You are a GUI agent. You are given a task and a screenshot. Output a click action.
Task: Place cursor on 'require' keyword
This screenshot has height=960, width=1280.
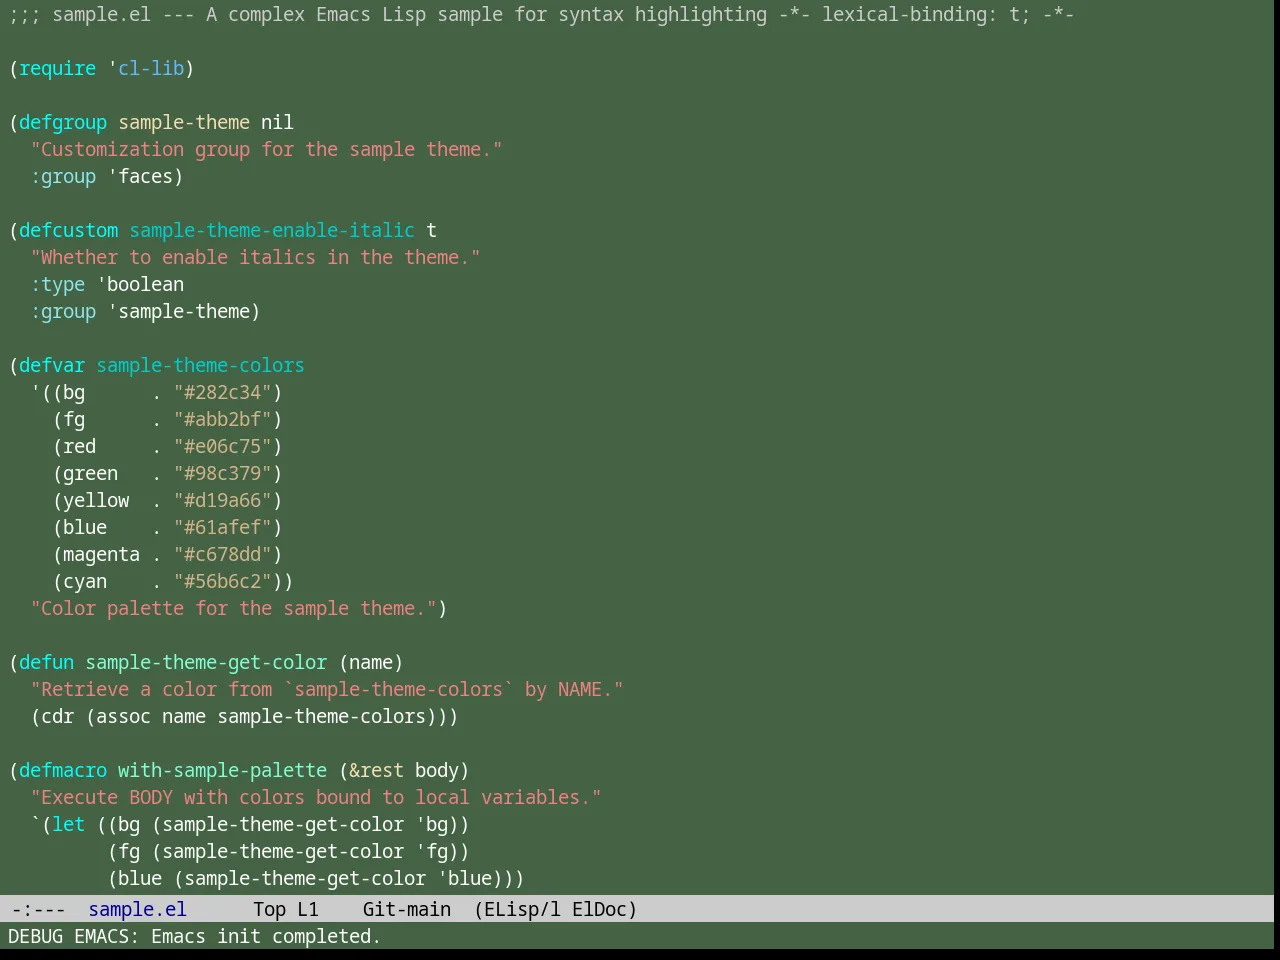(x=58, y=68)
